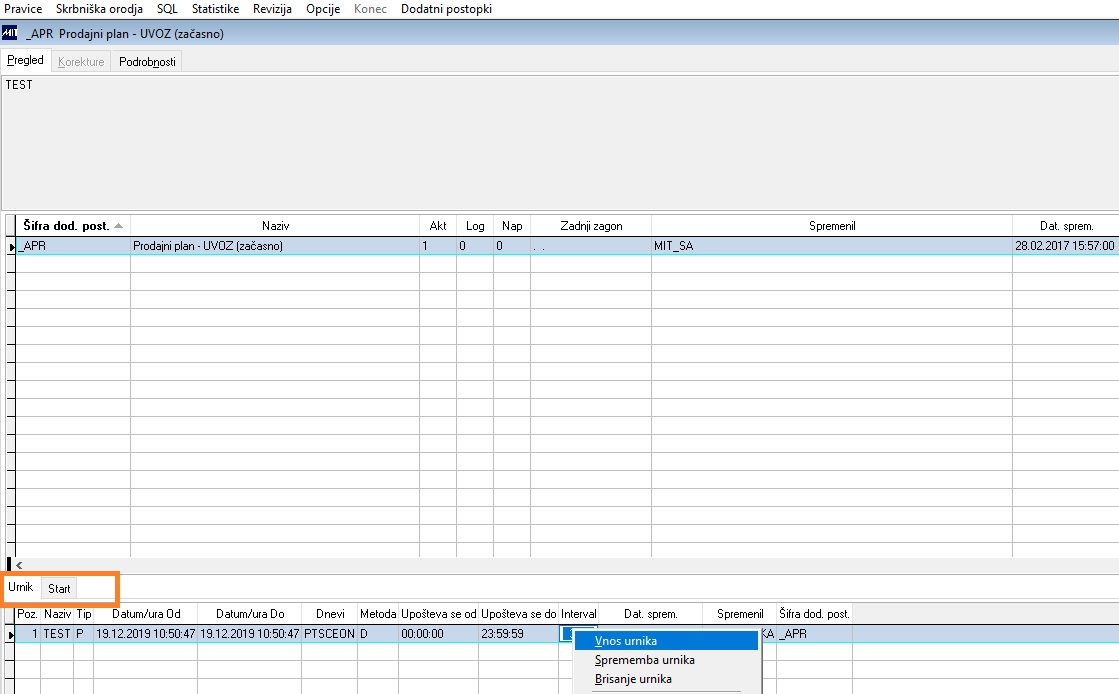Switch to the Podrobnosti tab

tap(147, 62)
